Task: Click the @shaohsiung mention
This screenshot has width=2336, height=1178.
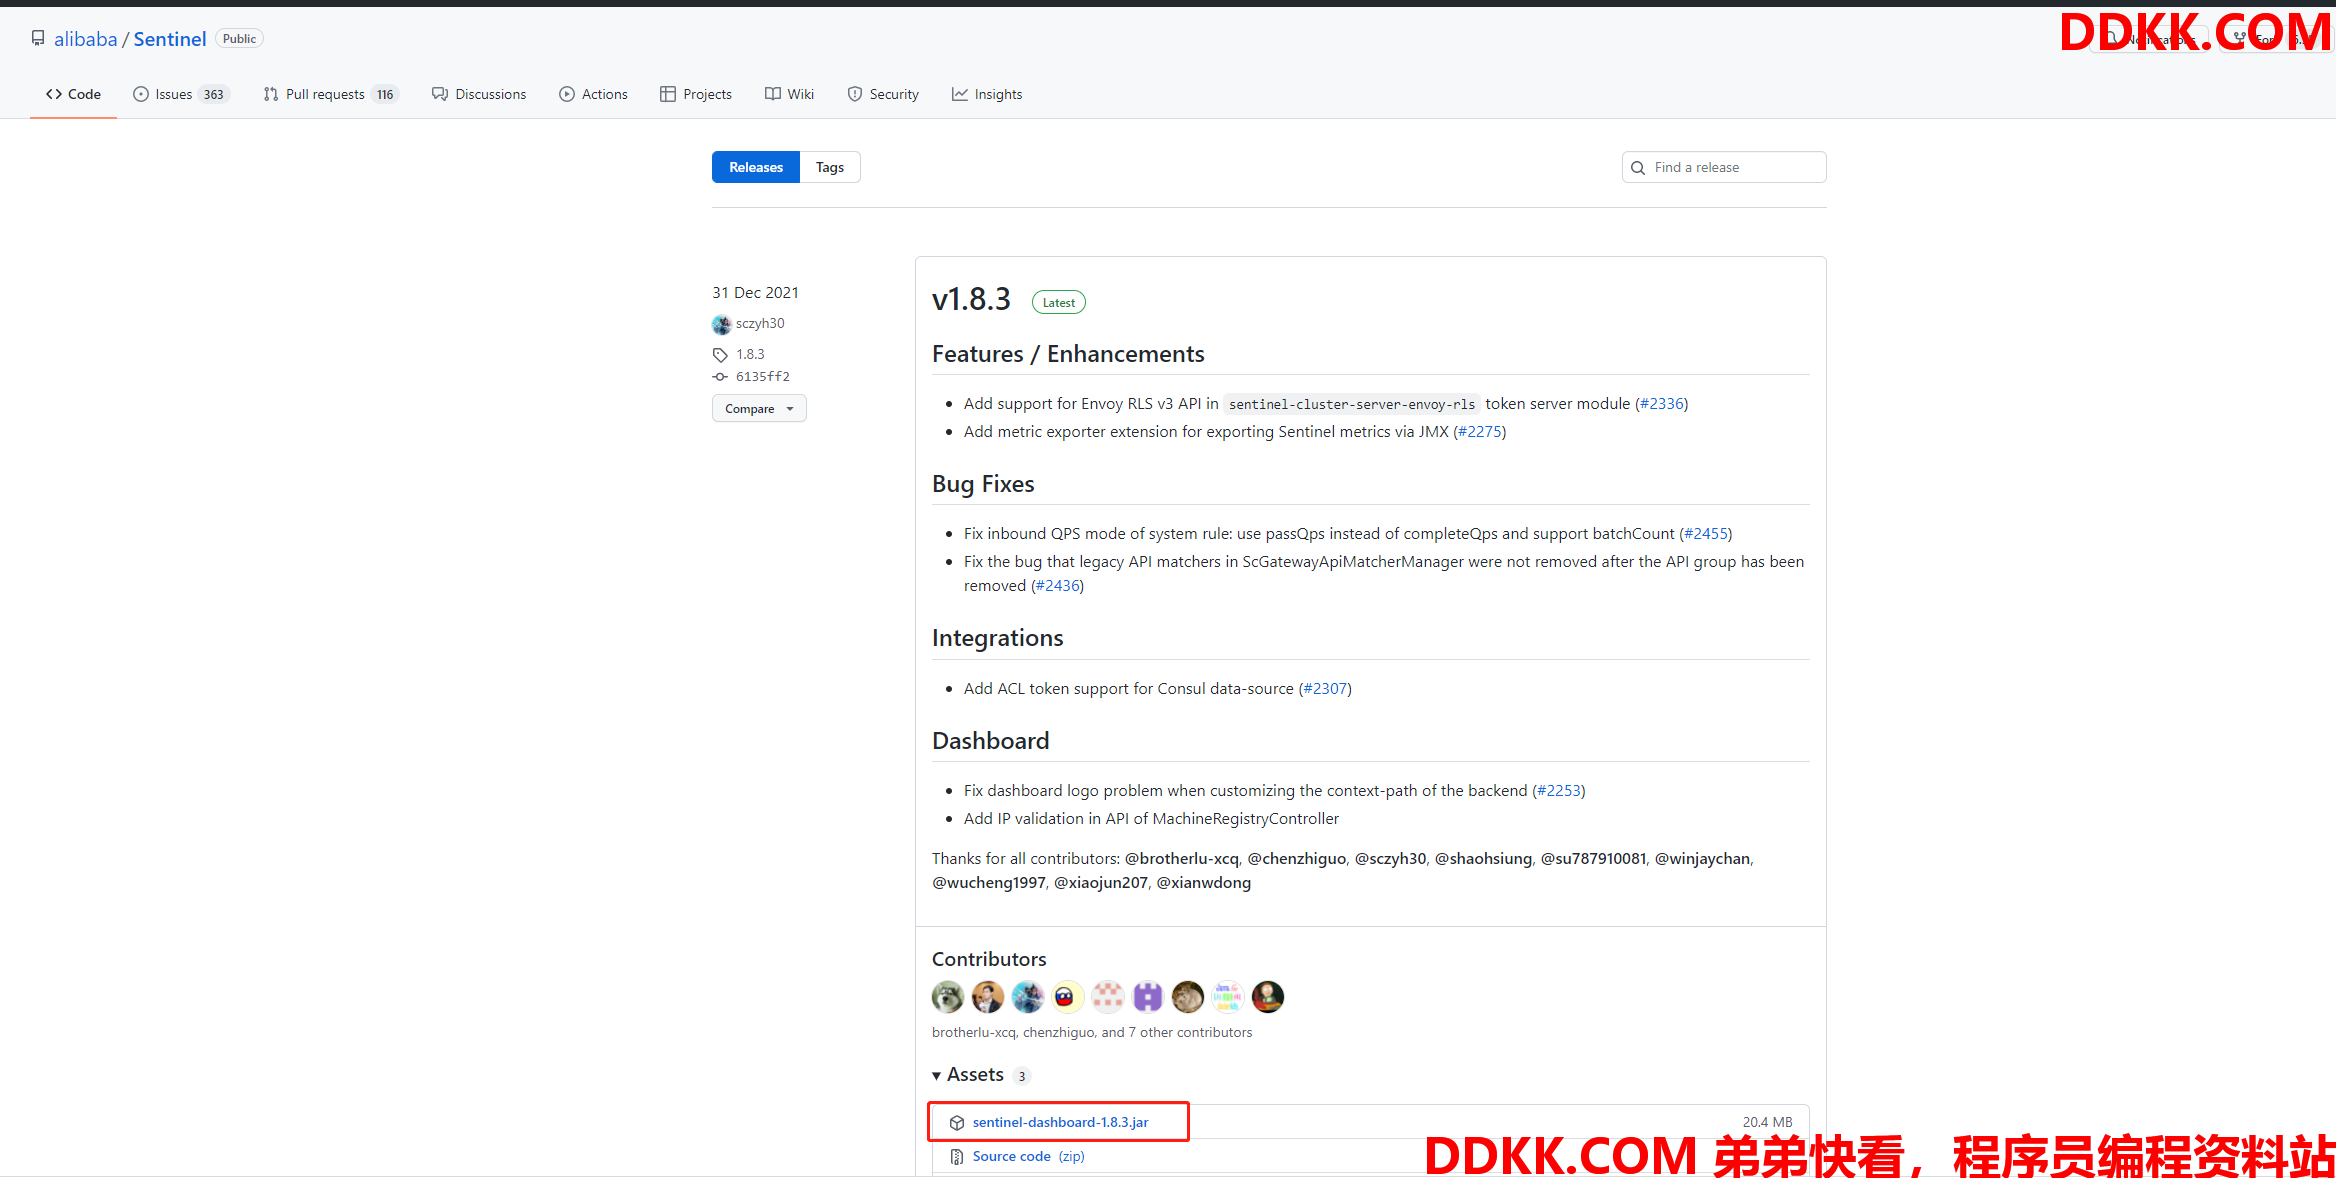Action: pyautogui.click(x=1484, y=858)
